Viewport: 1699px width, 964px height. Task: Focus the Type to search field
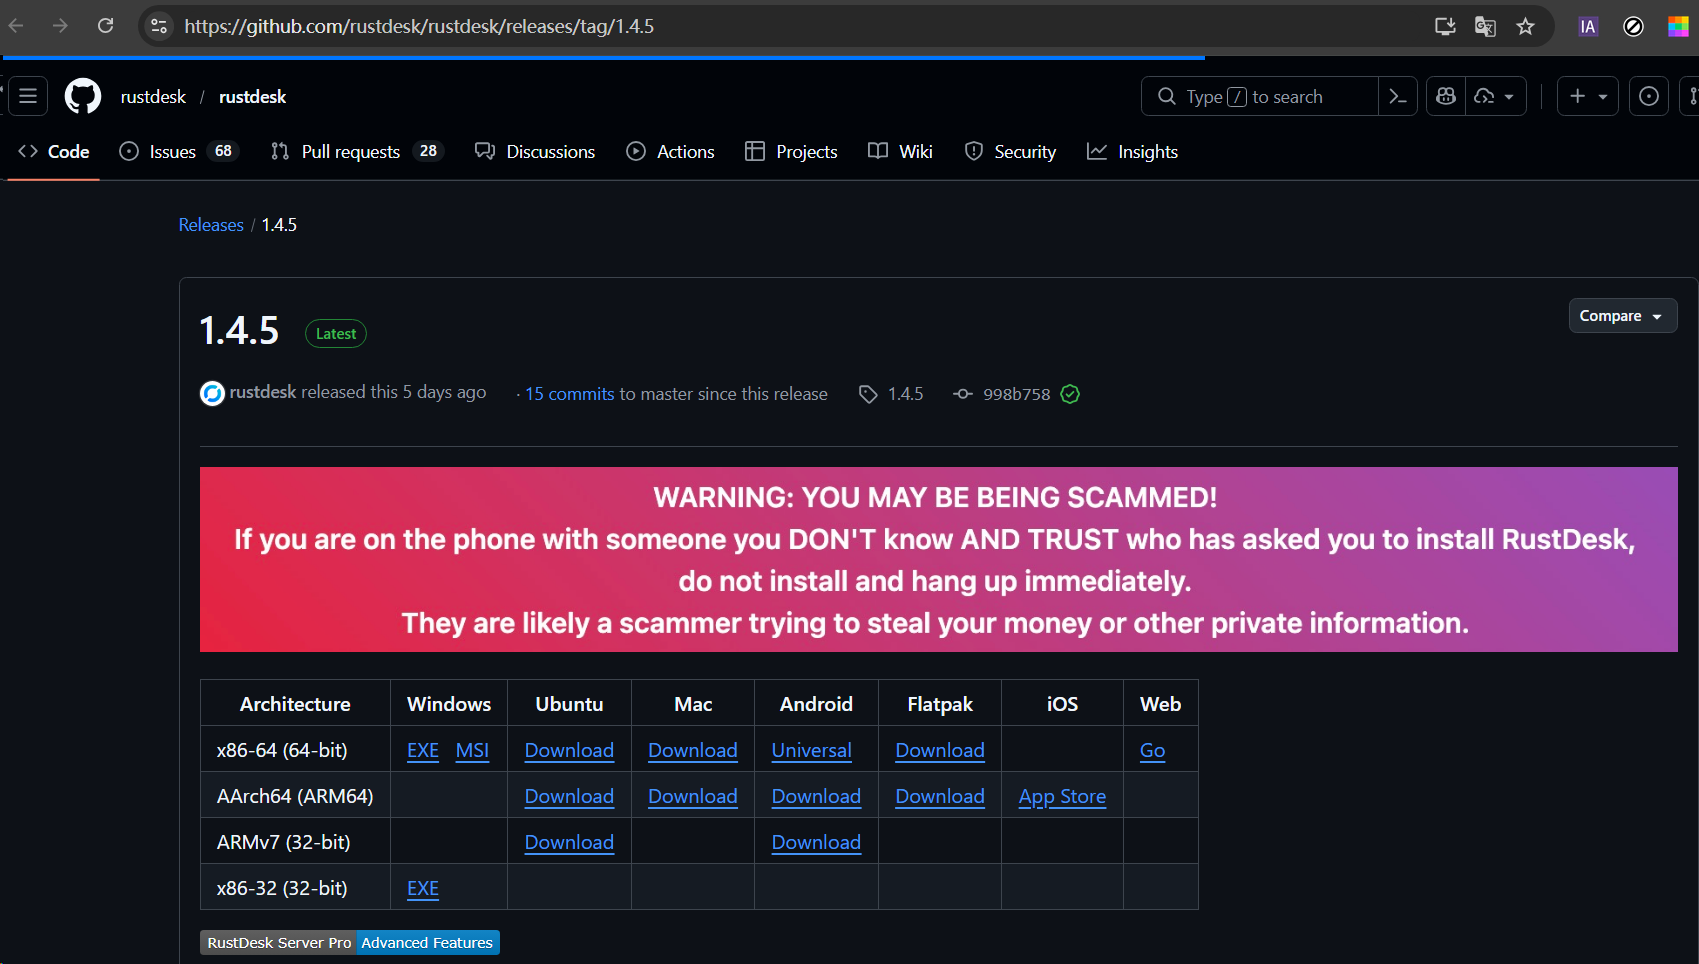tap(1260, 96)
